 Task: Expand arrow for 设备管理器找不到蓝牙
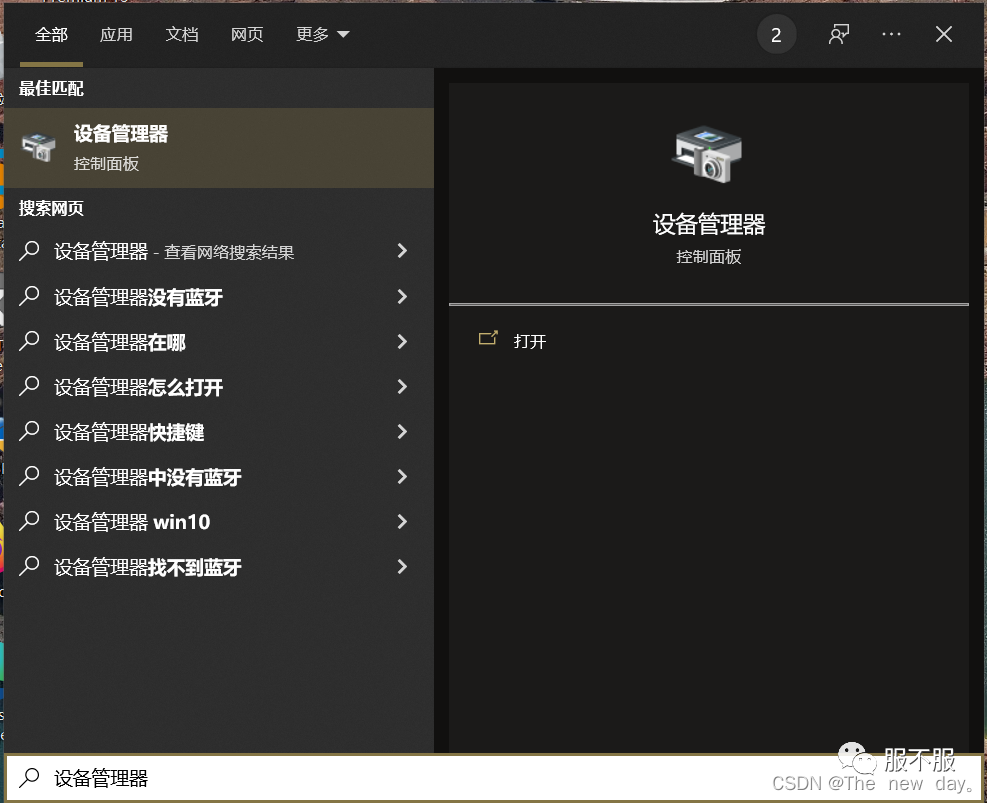pyautogui.click(x=402, y=567)
